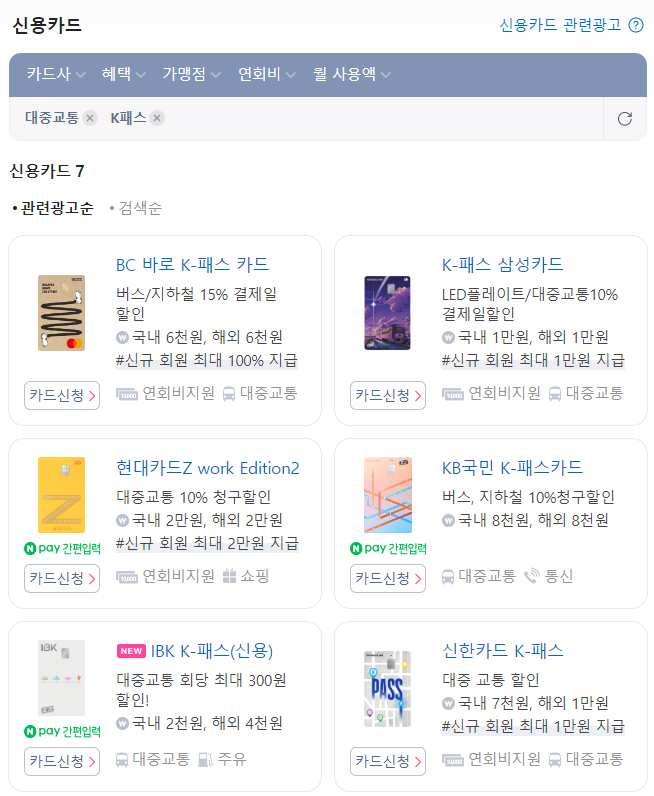Click the refresh filters icon
Screen dimensions: 654x796
click(x=625, y=119)
